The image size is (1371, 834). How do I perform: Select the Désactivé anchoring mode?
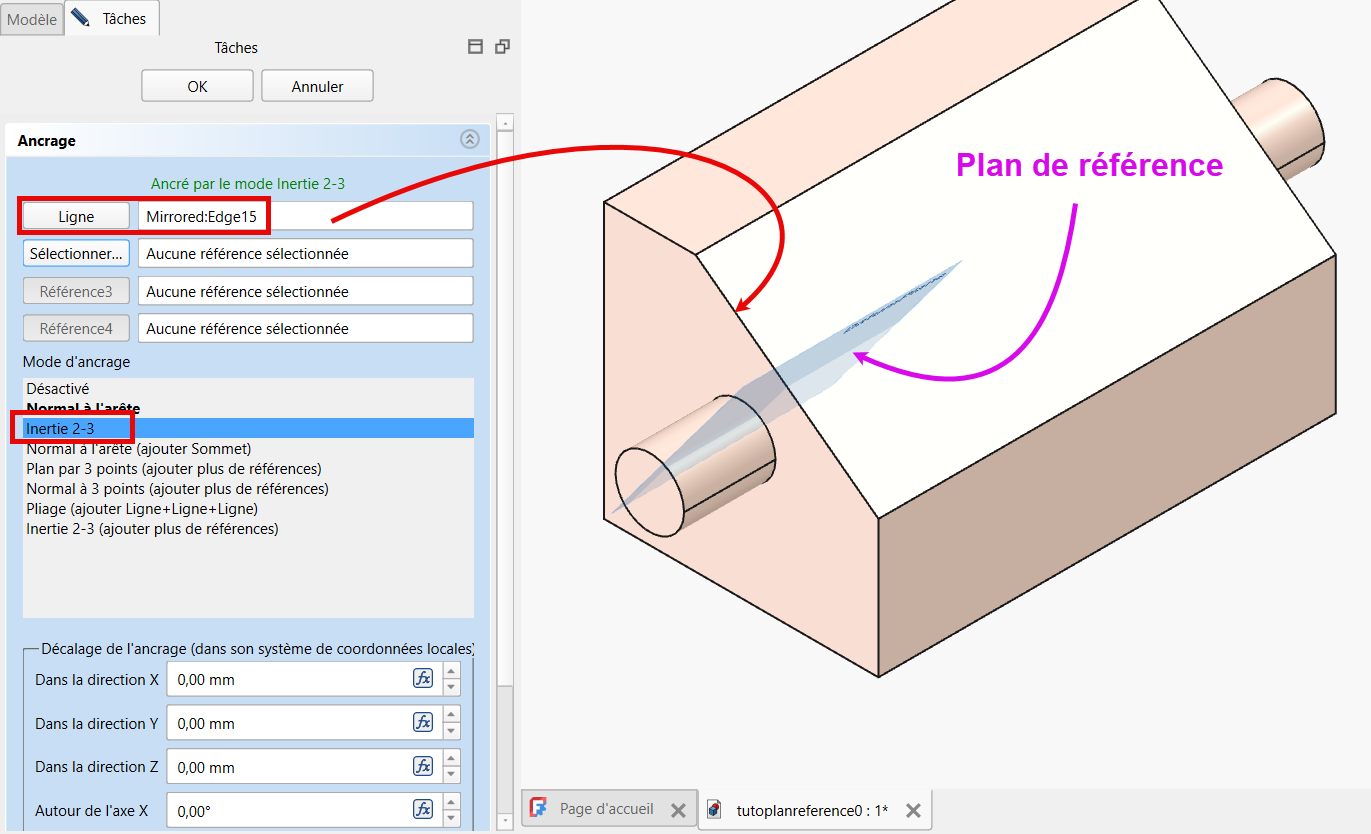coord(58,388)
